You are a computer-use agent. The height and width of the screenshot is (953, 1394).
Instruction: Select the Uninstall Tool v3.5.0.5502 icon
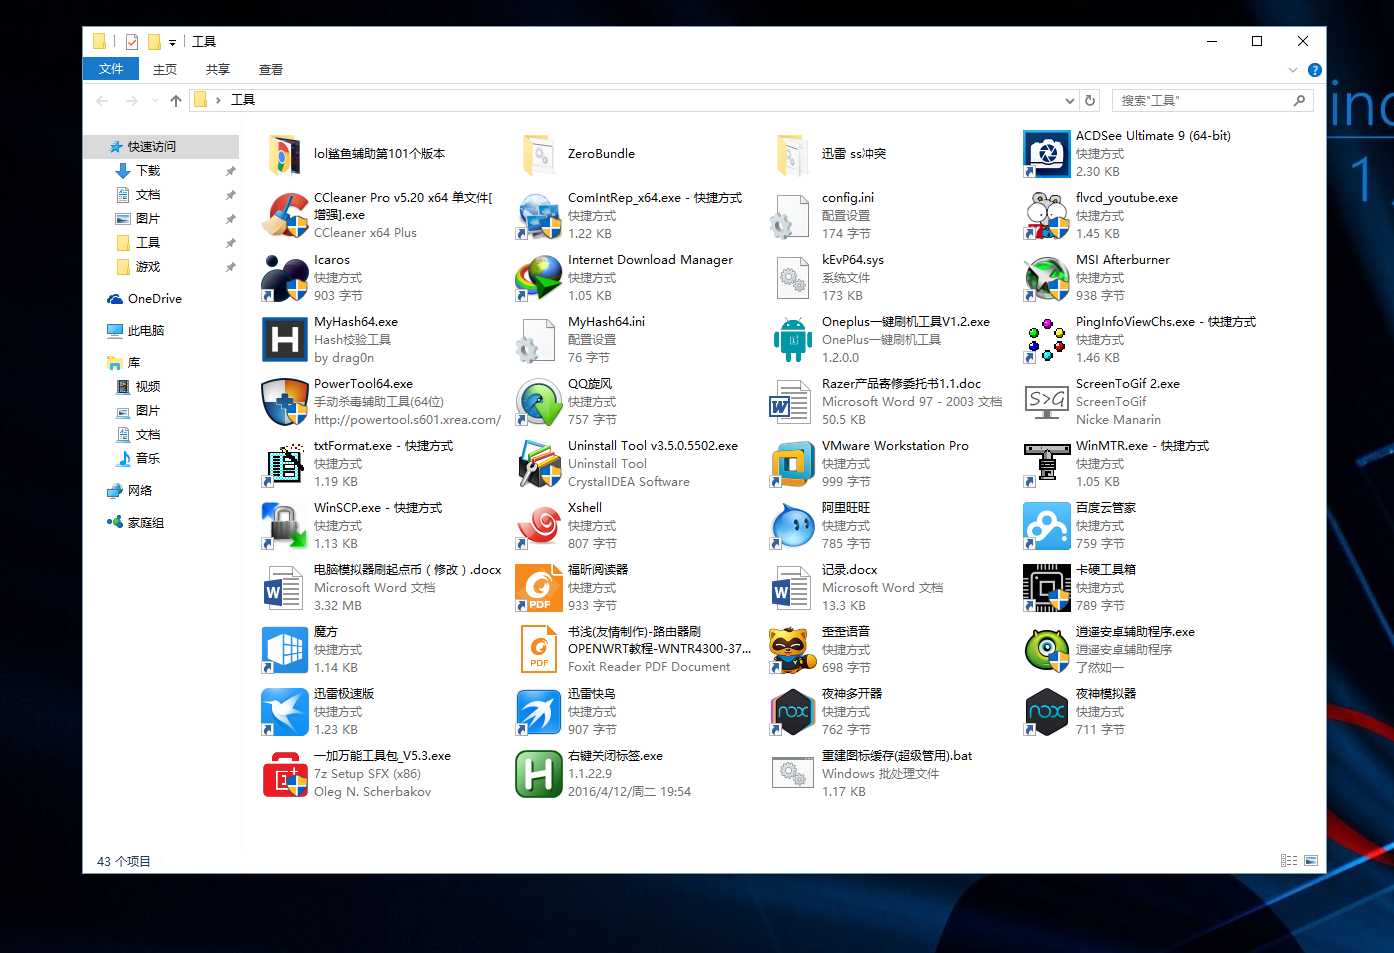coord(539,464)
